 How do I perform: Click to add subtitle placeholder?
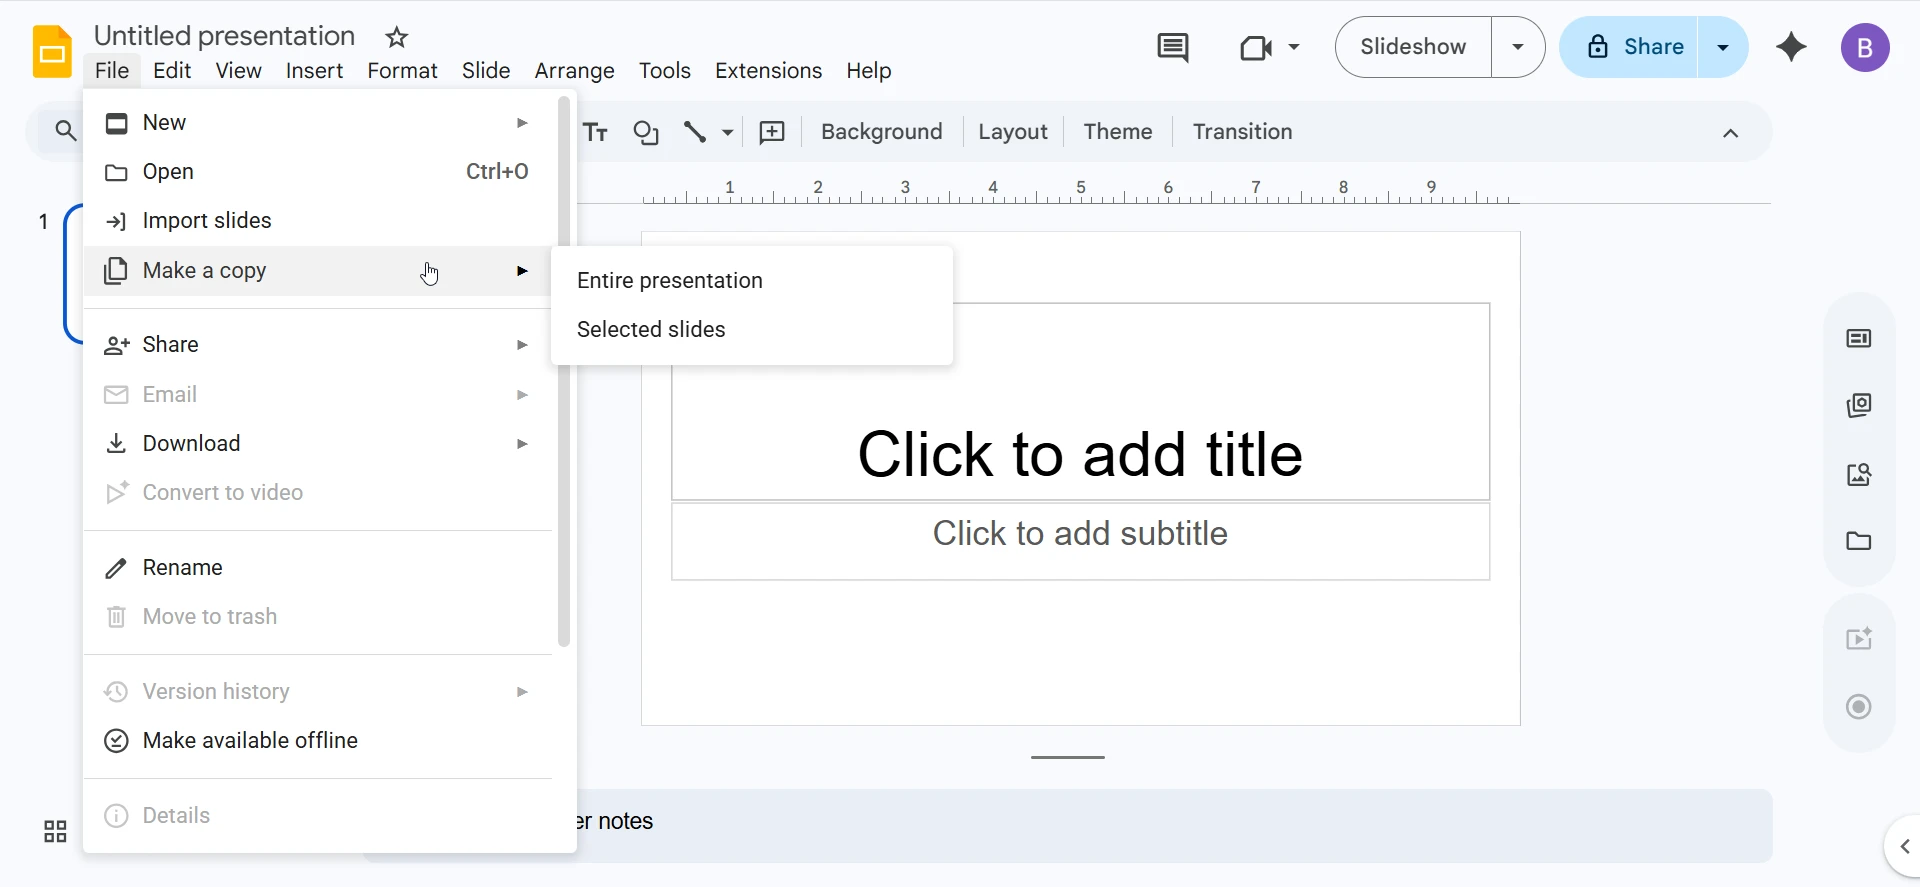pyautogui.click(x=1080, y=541)
